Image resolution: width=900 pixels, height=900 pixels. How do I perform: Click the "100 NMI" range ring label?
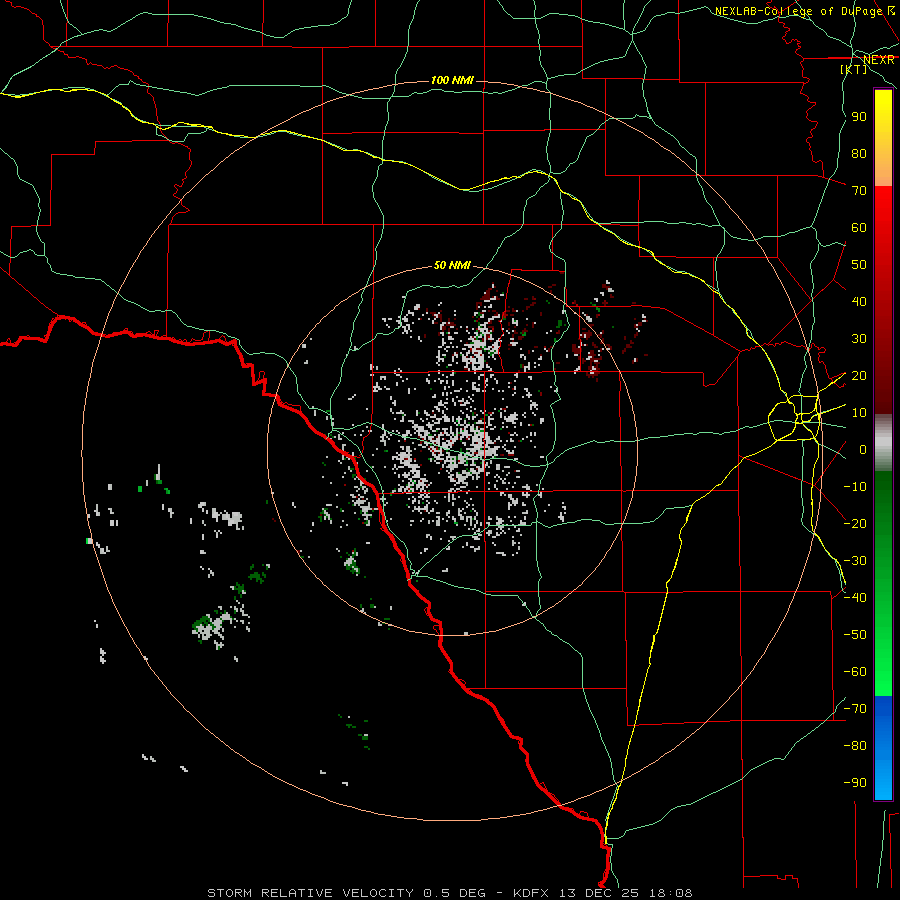click(452, 80)
